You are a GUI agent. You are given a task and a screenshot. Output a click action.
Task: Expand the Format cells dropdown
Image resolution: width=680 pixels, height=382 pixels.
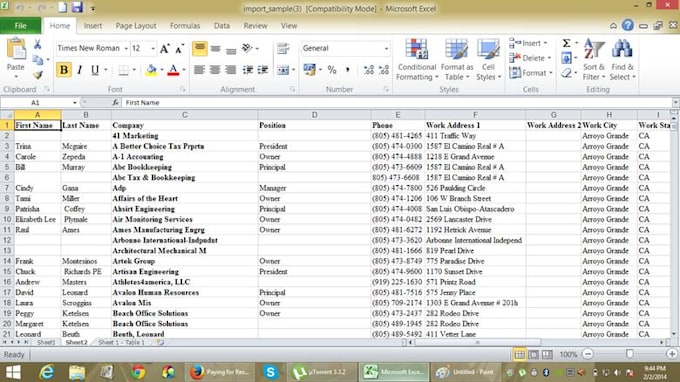[551, 73]
